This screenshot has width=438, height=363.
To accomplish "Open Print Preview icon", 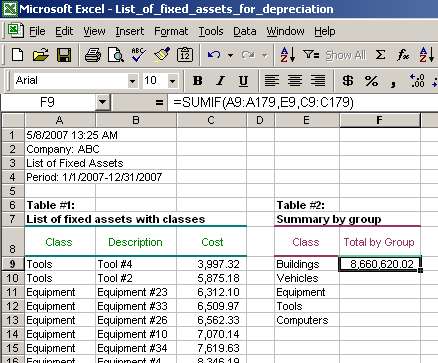I will [x=116, y=55].
